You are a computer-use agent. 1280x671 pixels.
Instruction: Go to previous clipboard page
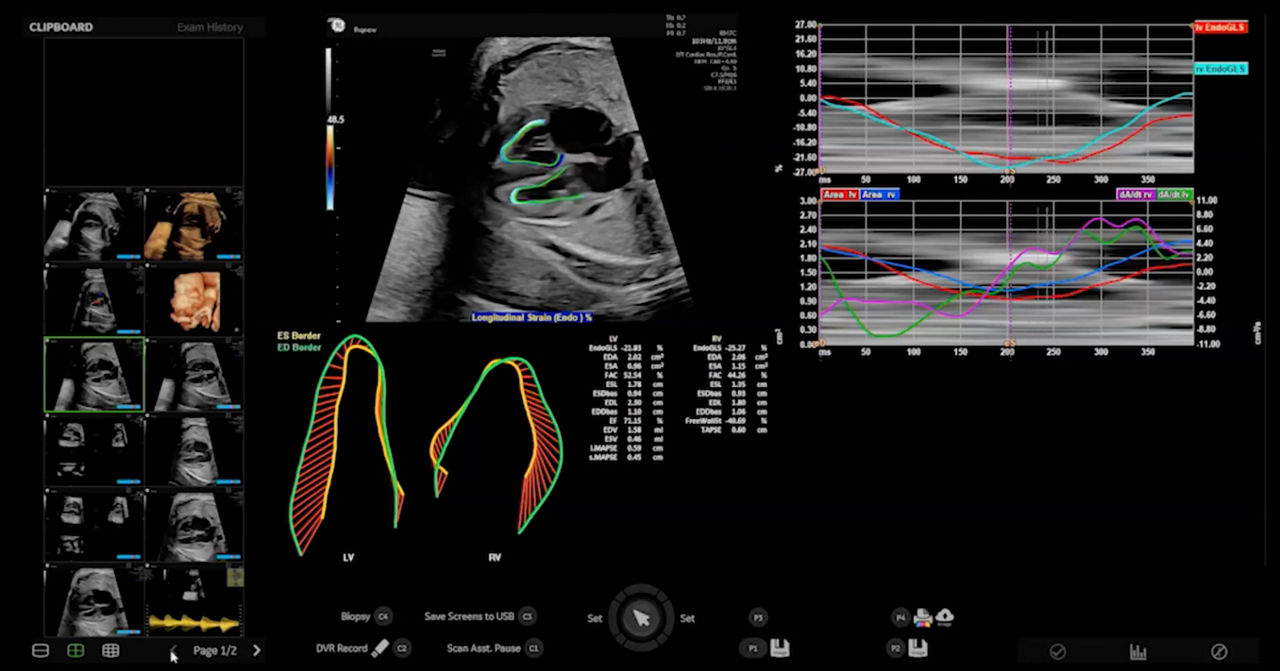click(171, 650)
